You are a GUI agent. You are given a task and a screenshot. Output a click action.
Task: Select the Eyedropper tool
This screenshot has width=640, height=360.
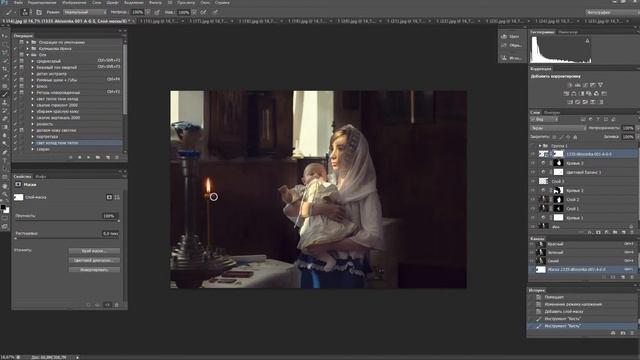[x=5, y=77]
